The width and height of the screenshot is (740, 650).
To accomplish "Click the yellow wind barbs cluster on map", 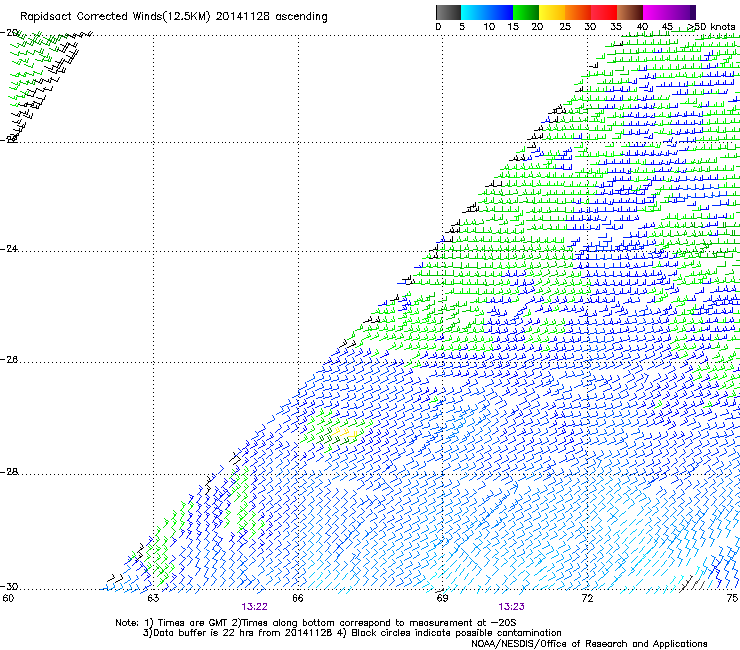I will point(345,432).
